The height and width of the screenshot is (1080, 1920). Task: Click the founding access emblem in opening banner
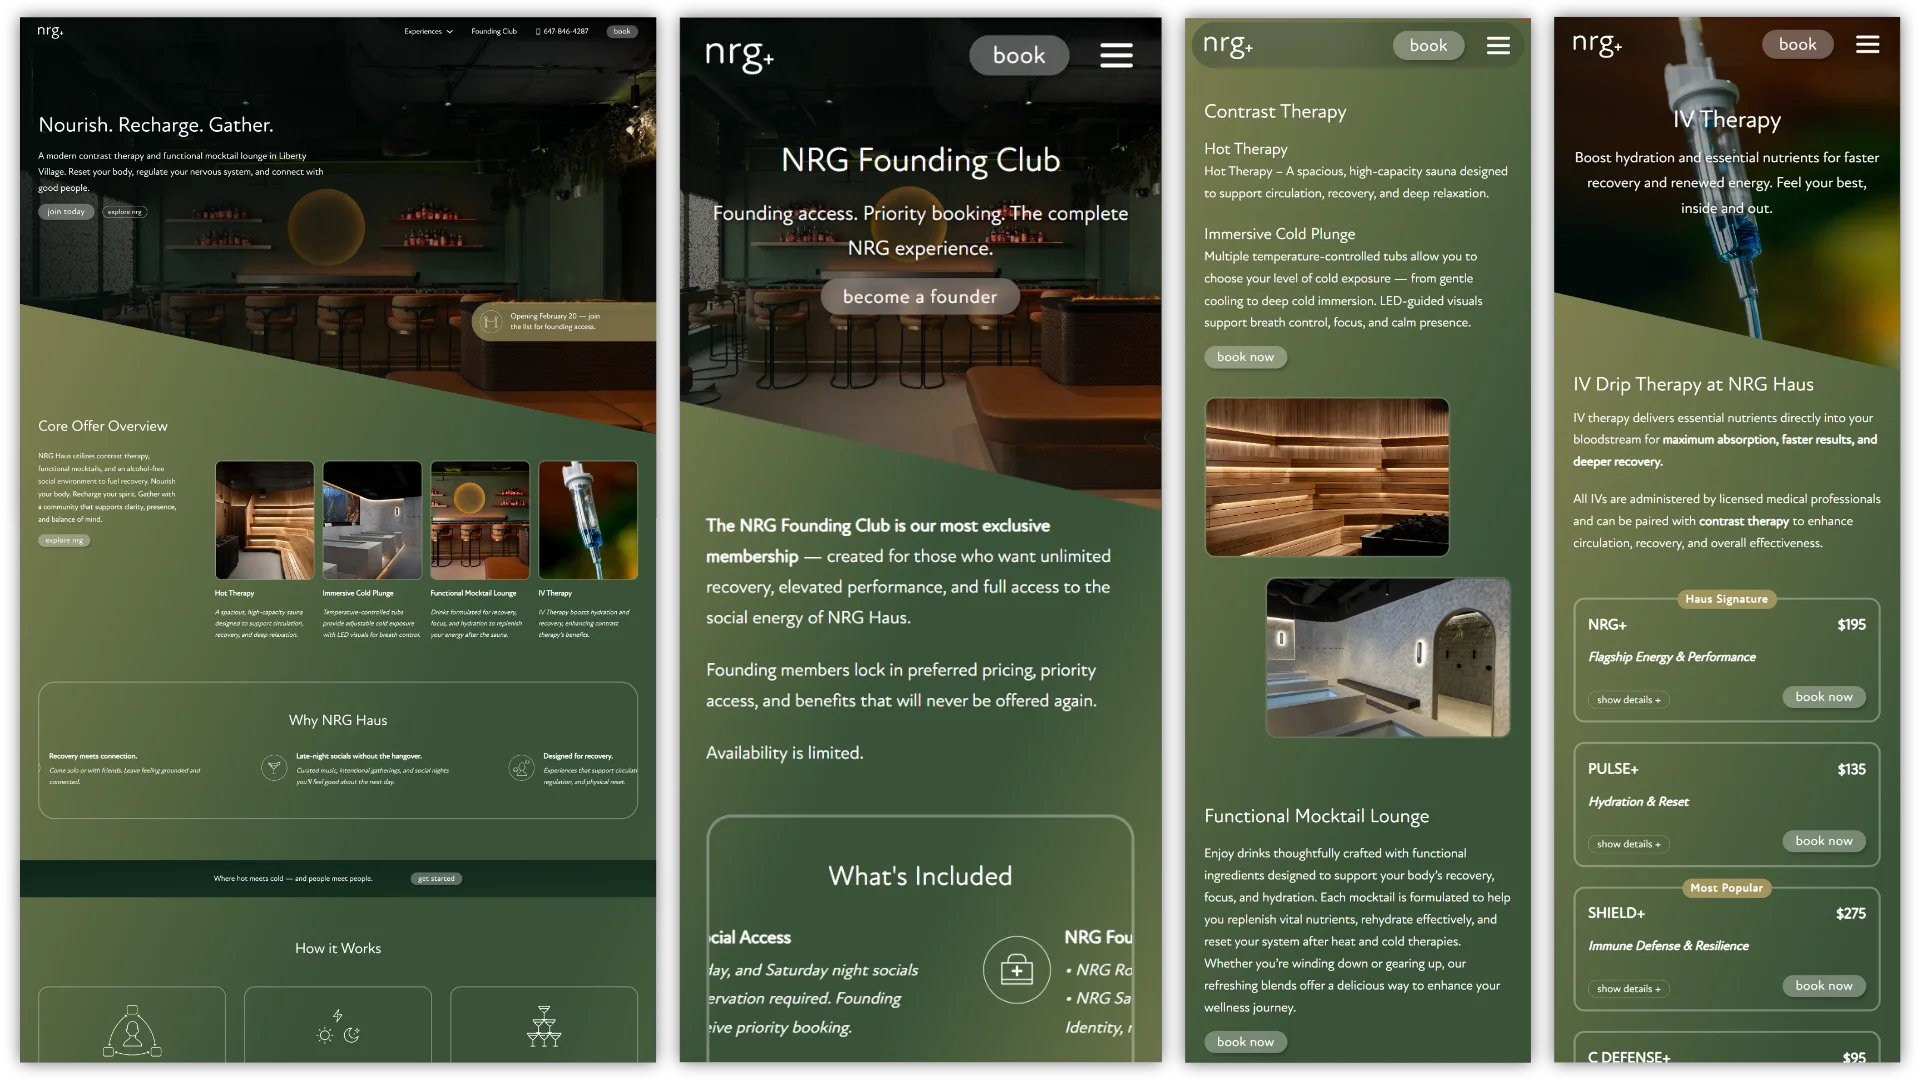click(x=490, y=322)
